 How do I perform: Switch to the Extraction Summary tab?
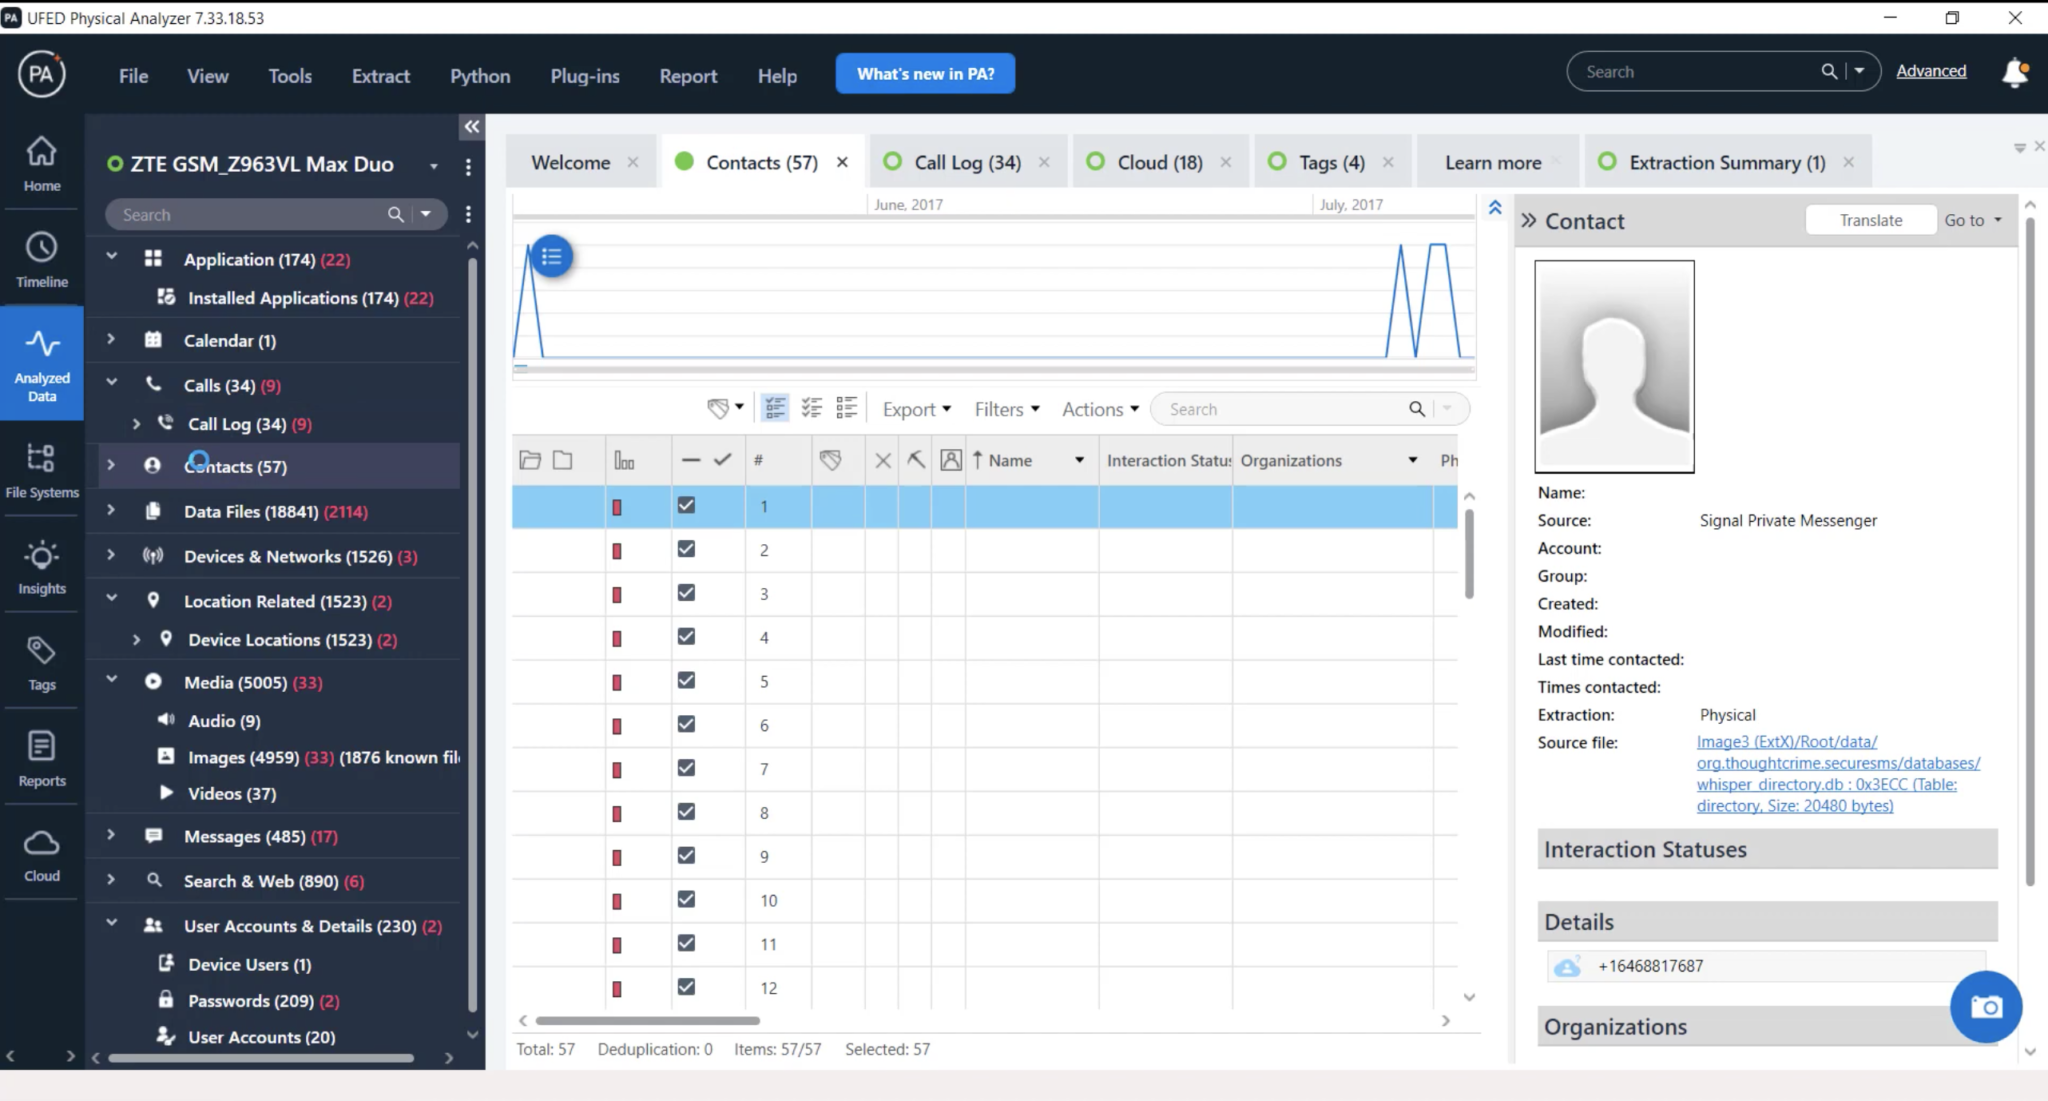coord(1722,161)
